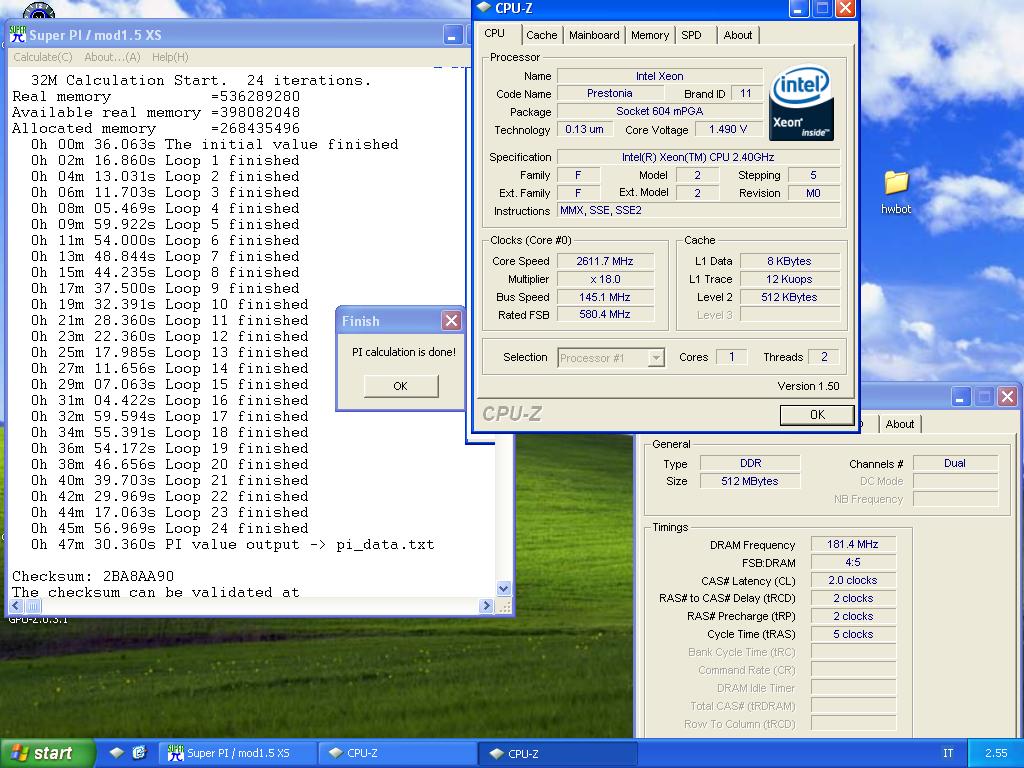
Task: Click the Loop 24 finished line
Action: coord(169,528)
